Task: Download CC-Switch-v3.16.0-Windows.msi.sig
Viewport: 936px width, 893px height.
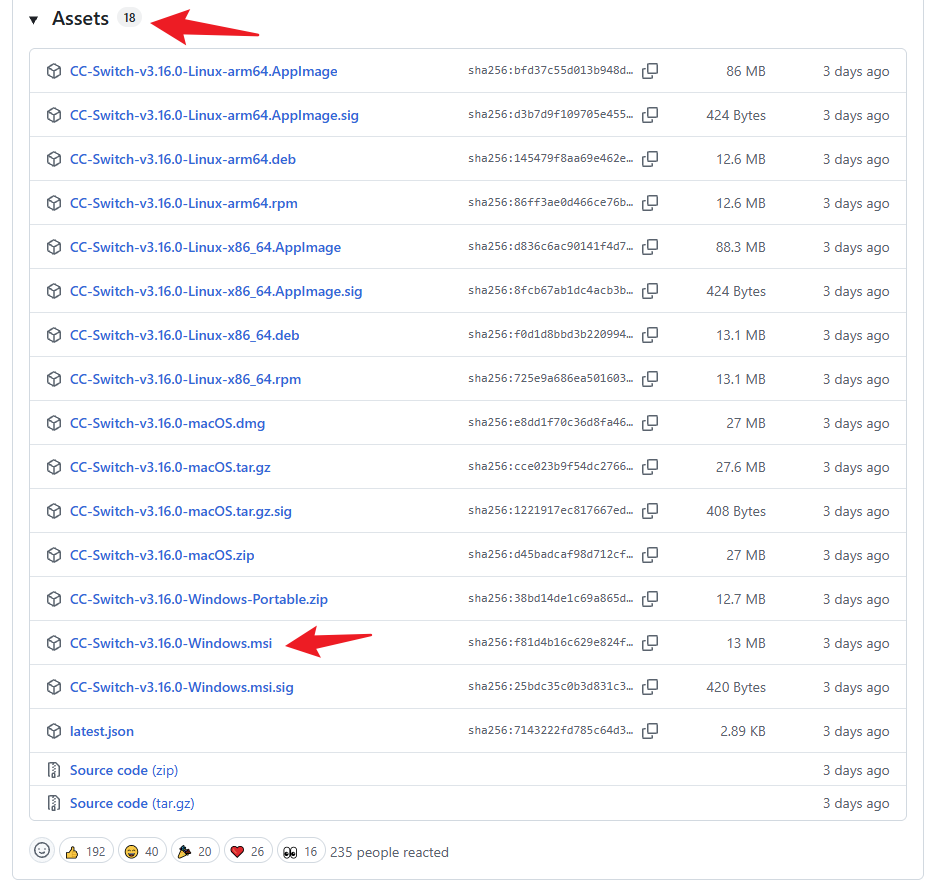Action: point(182,687)
